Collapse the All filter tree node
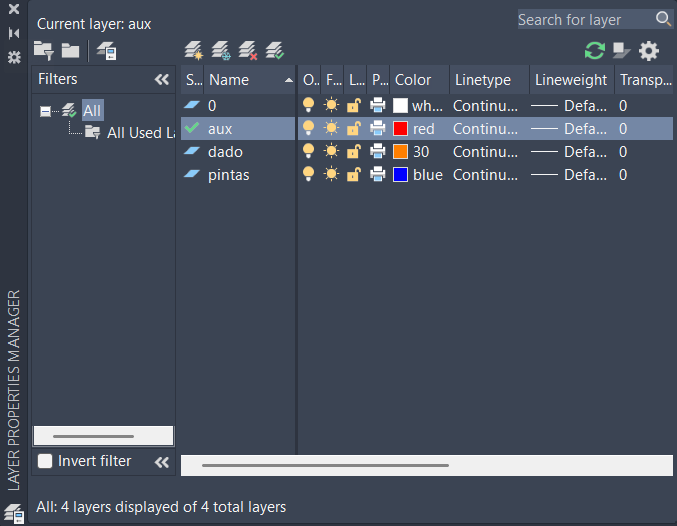 coord(45,111)
